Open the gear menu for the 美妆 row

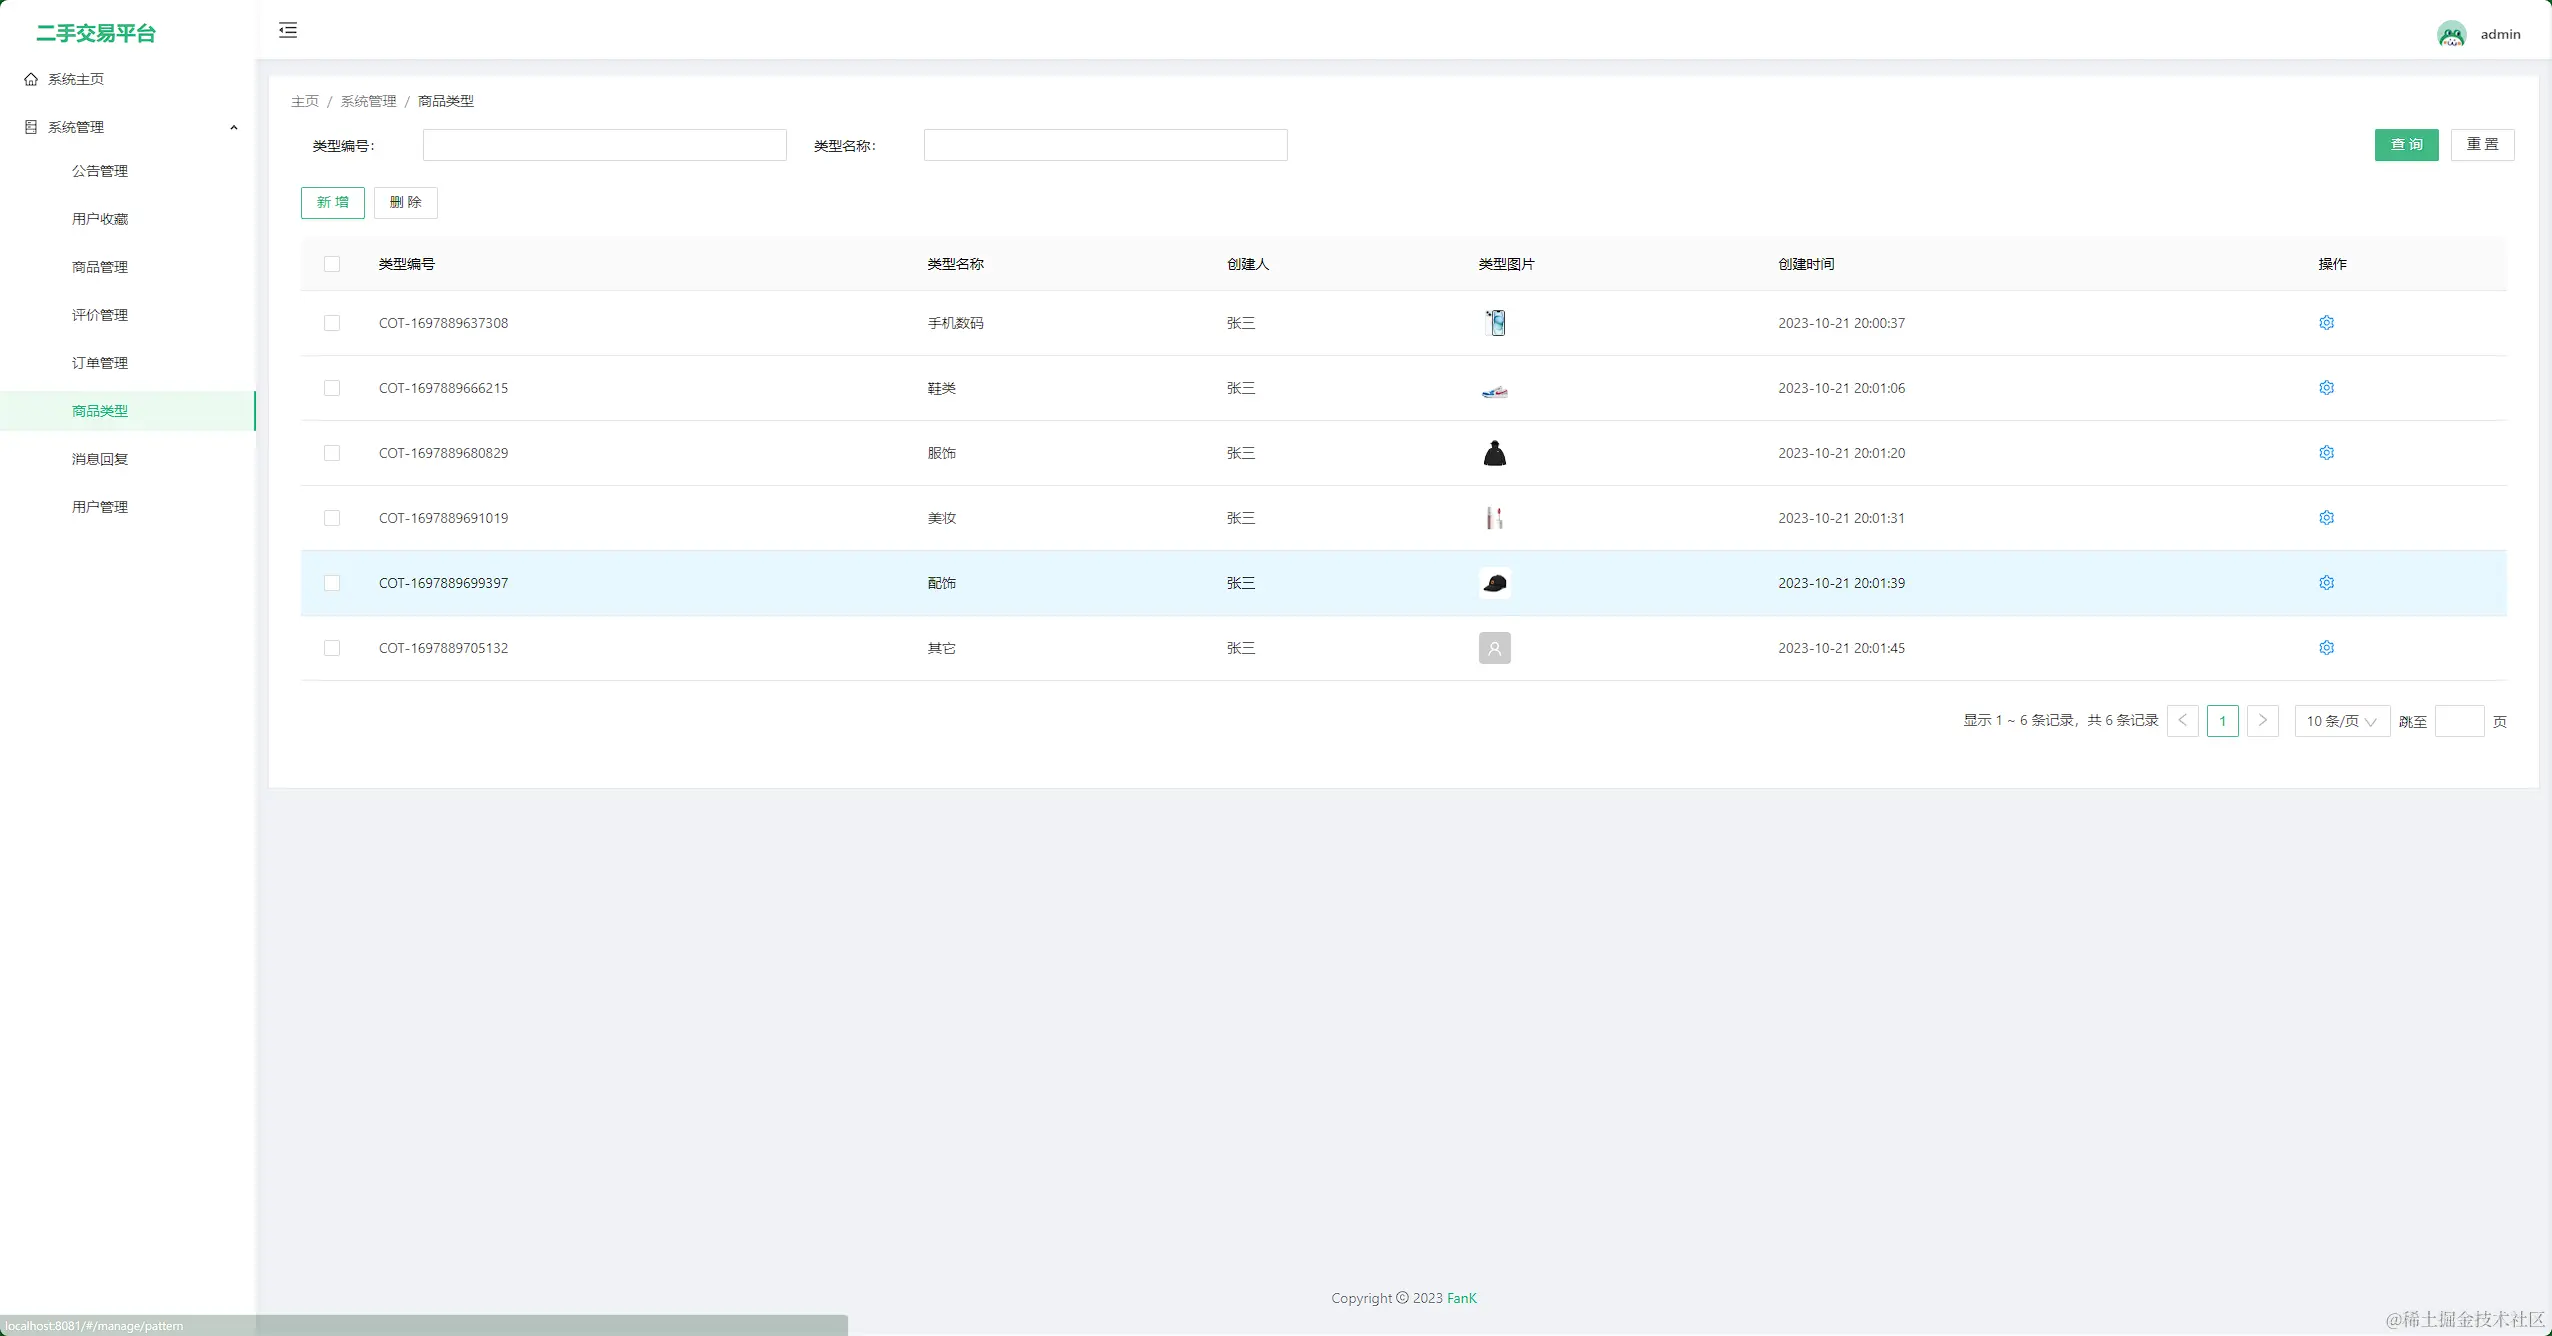click(x=2326, y=518)
